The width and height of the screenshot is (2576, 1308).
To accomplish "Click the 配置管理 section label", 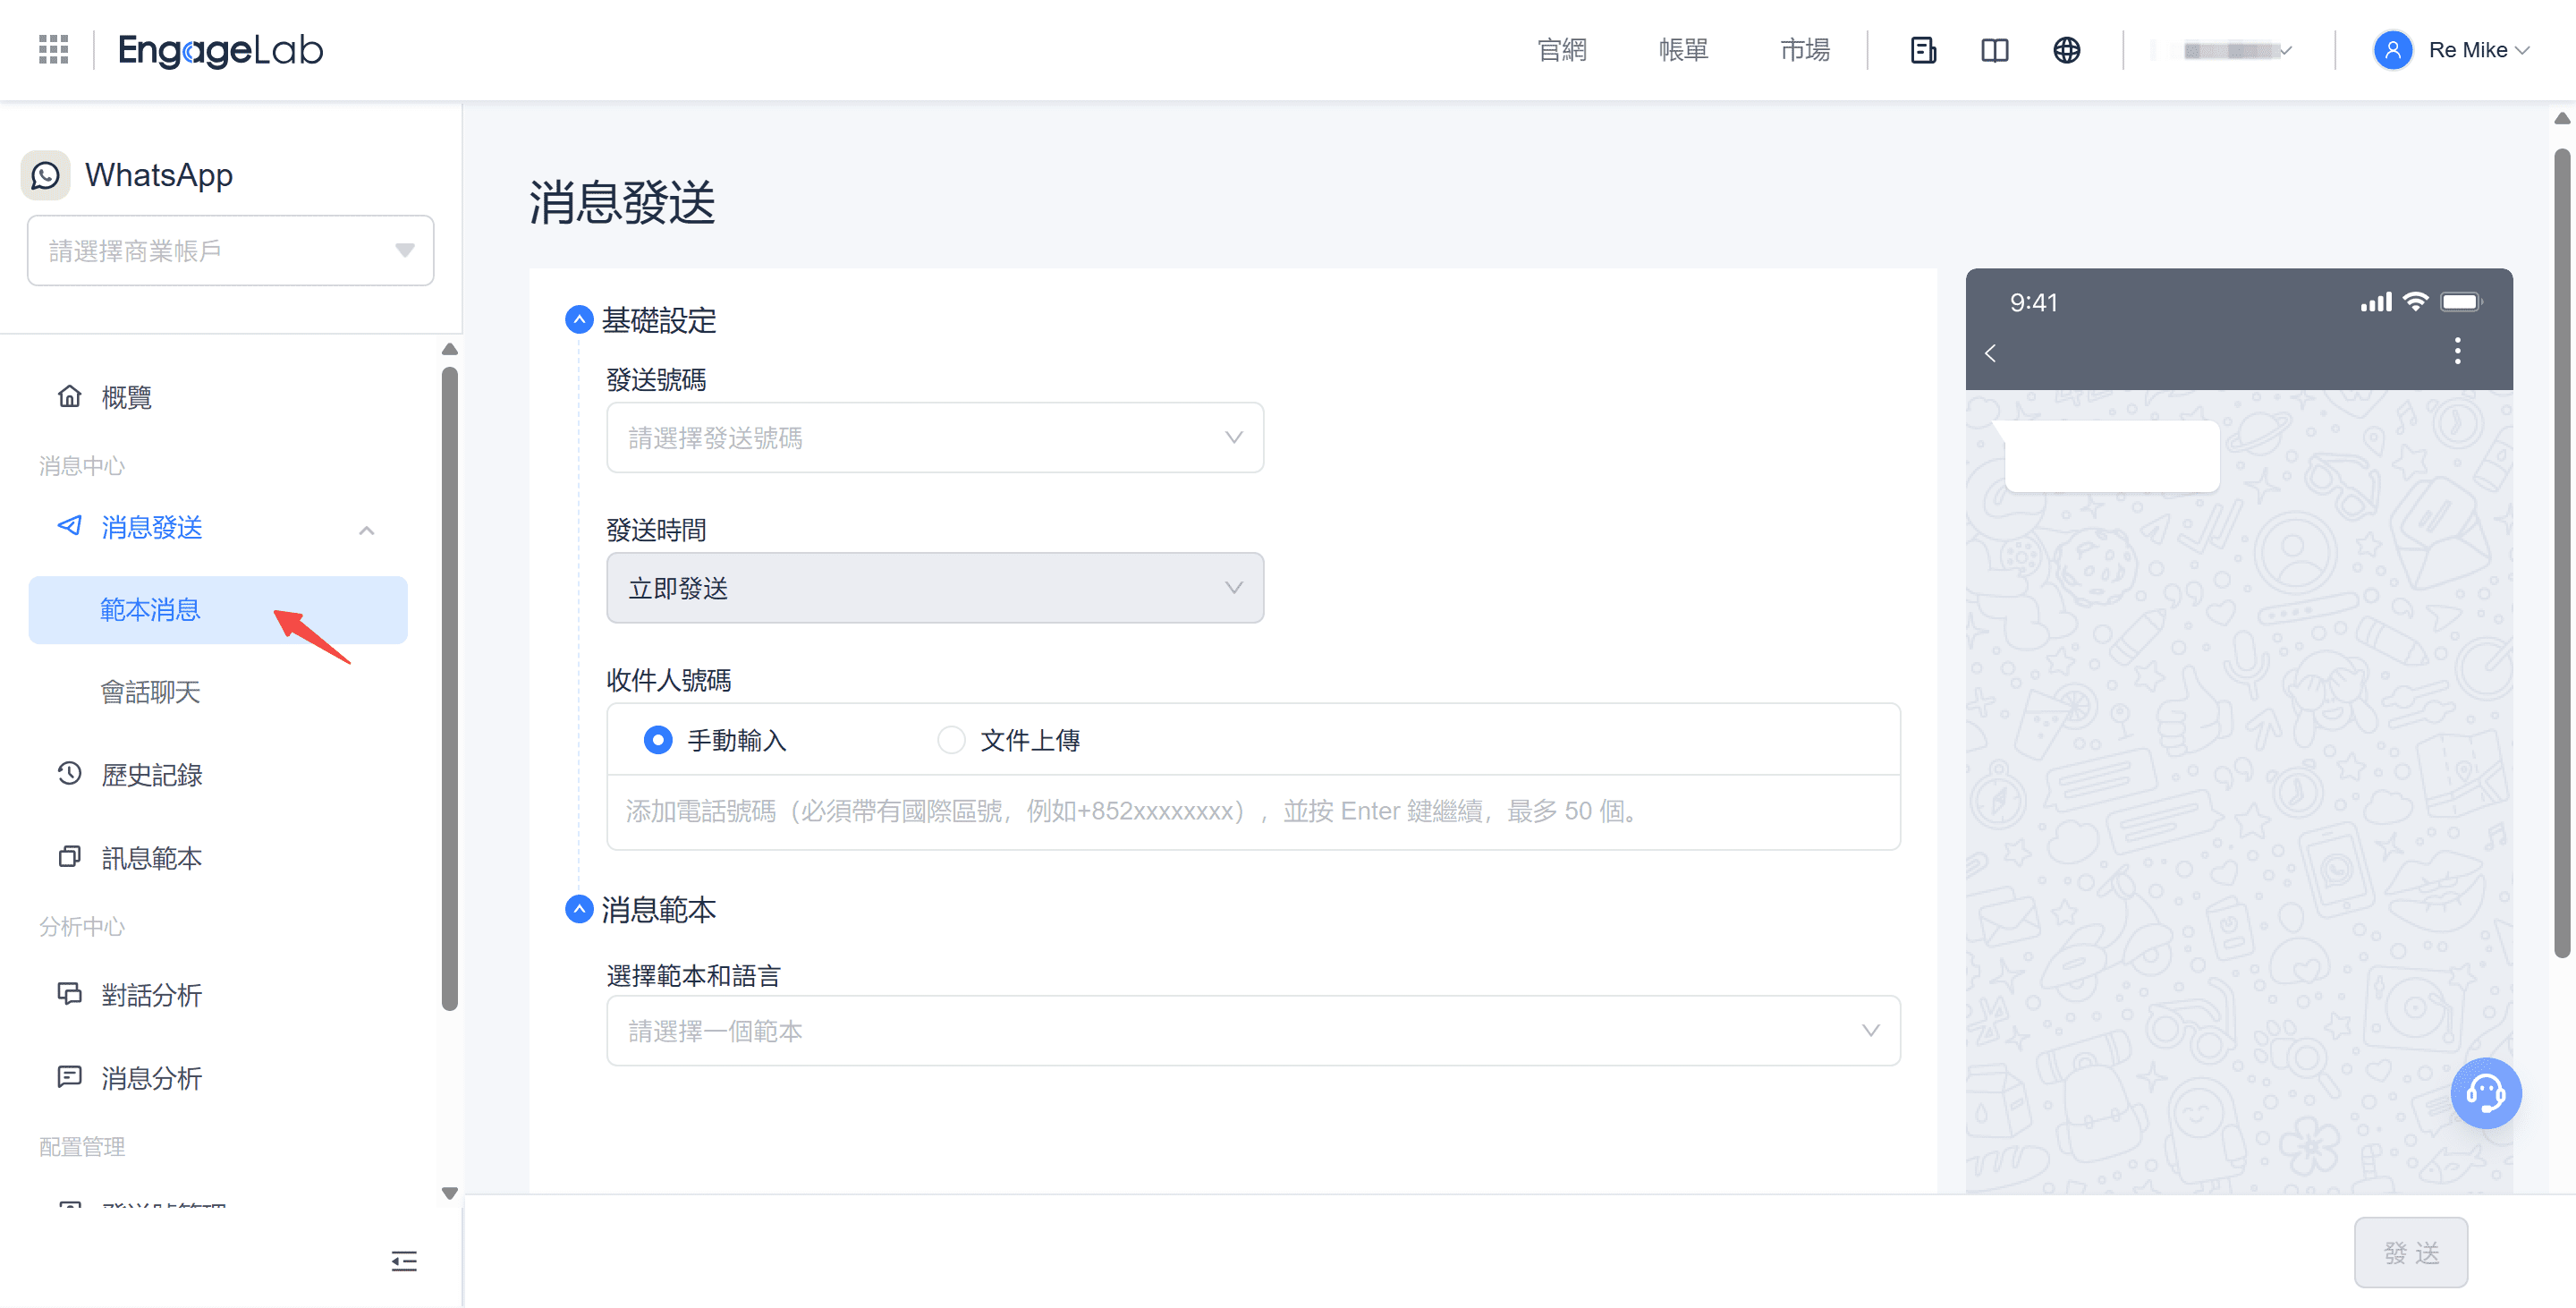I will click(82, 1147).
